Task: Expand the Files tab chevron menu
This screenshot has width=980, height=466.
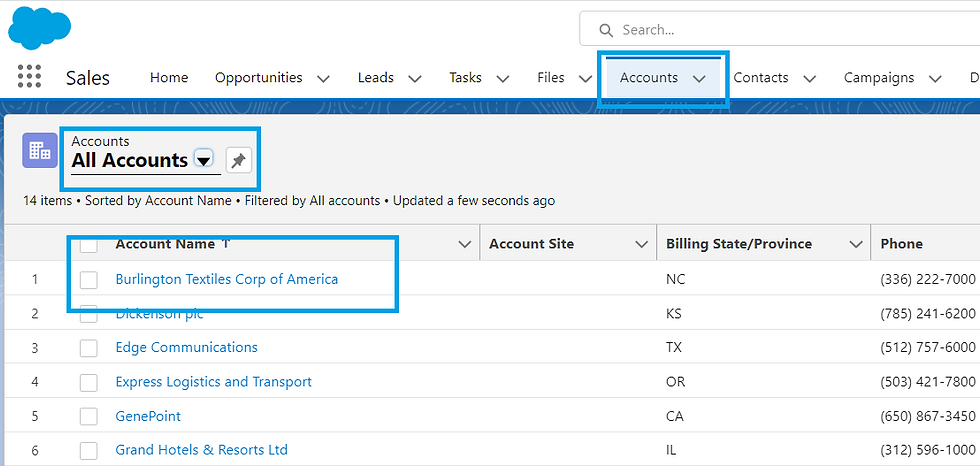Action: tap(585, 79)
